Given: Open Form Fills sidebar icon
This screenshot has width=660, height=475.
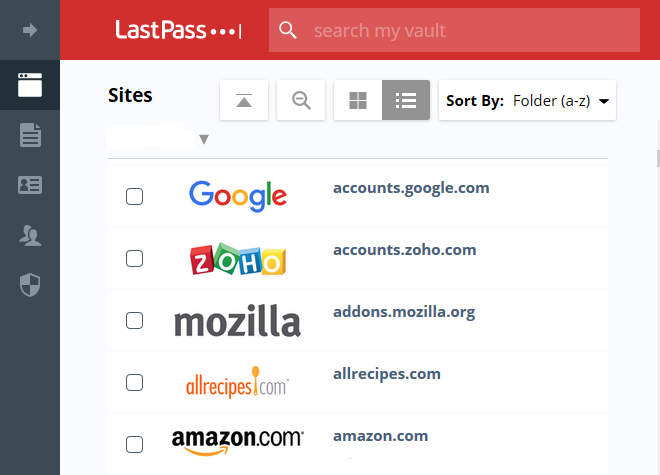Looking at the screenshot, I should click(30, 185).
